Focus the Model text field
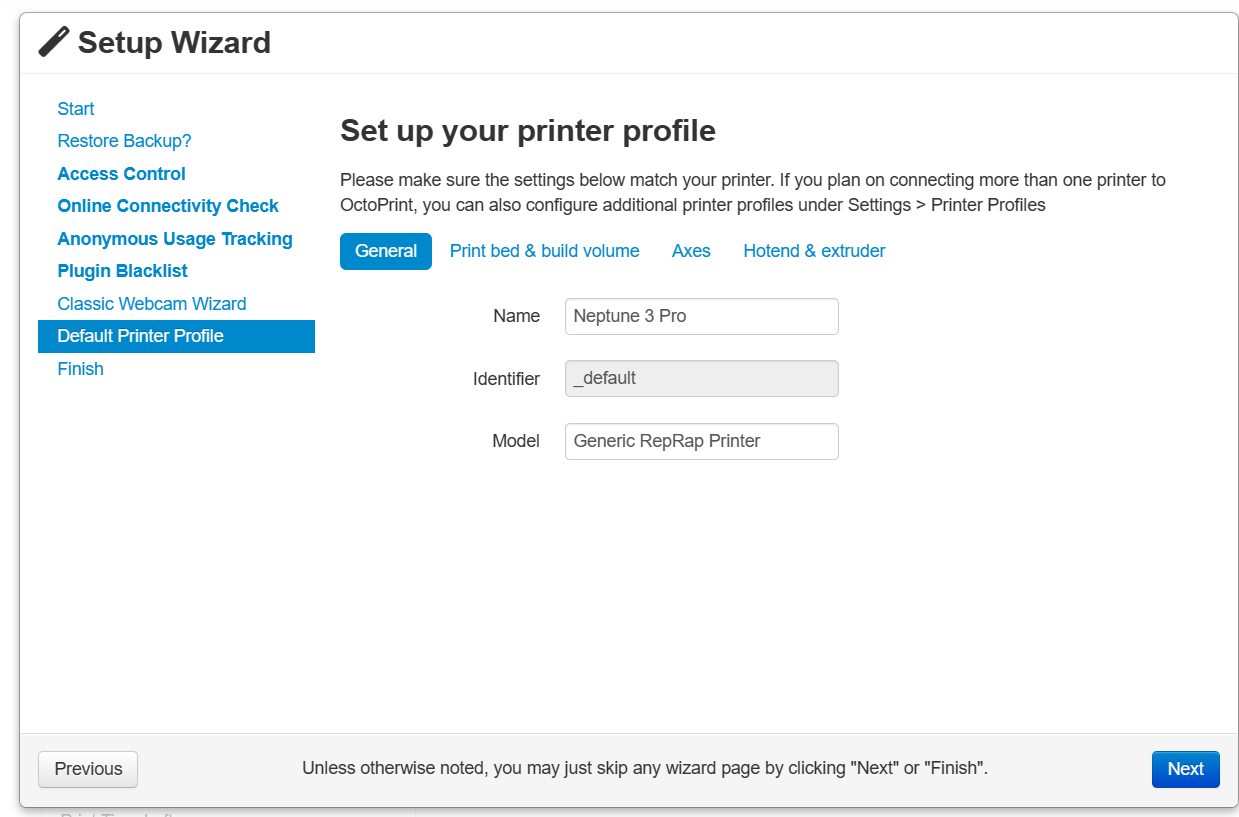This screenshot has width=1239, height=817. [x=701, y=441]
